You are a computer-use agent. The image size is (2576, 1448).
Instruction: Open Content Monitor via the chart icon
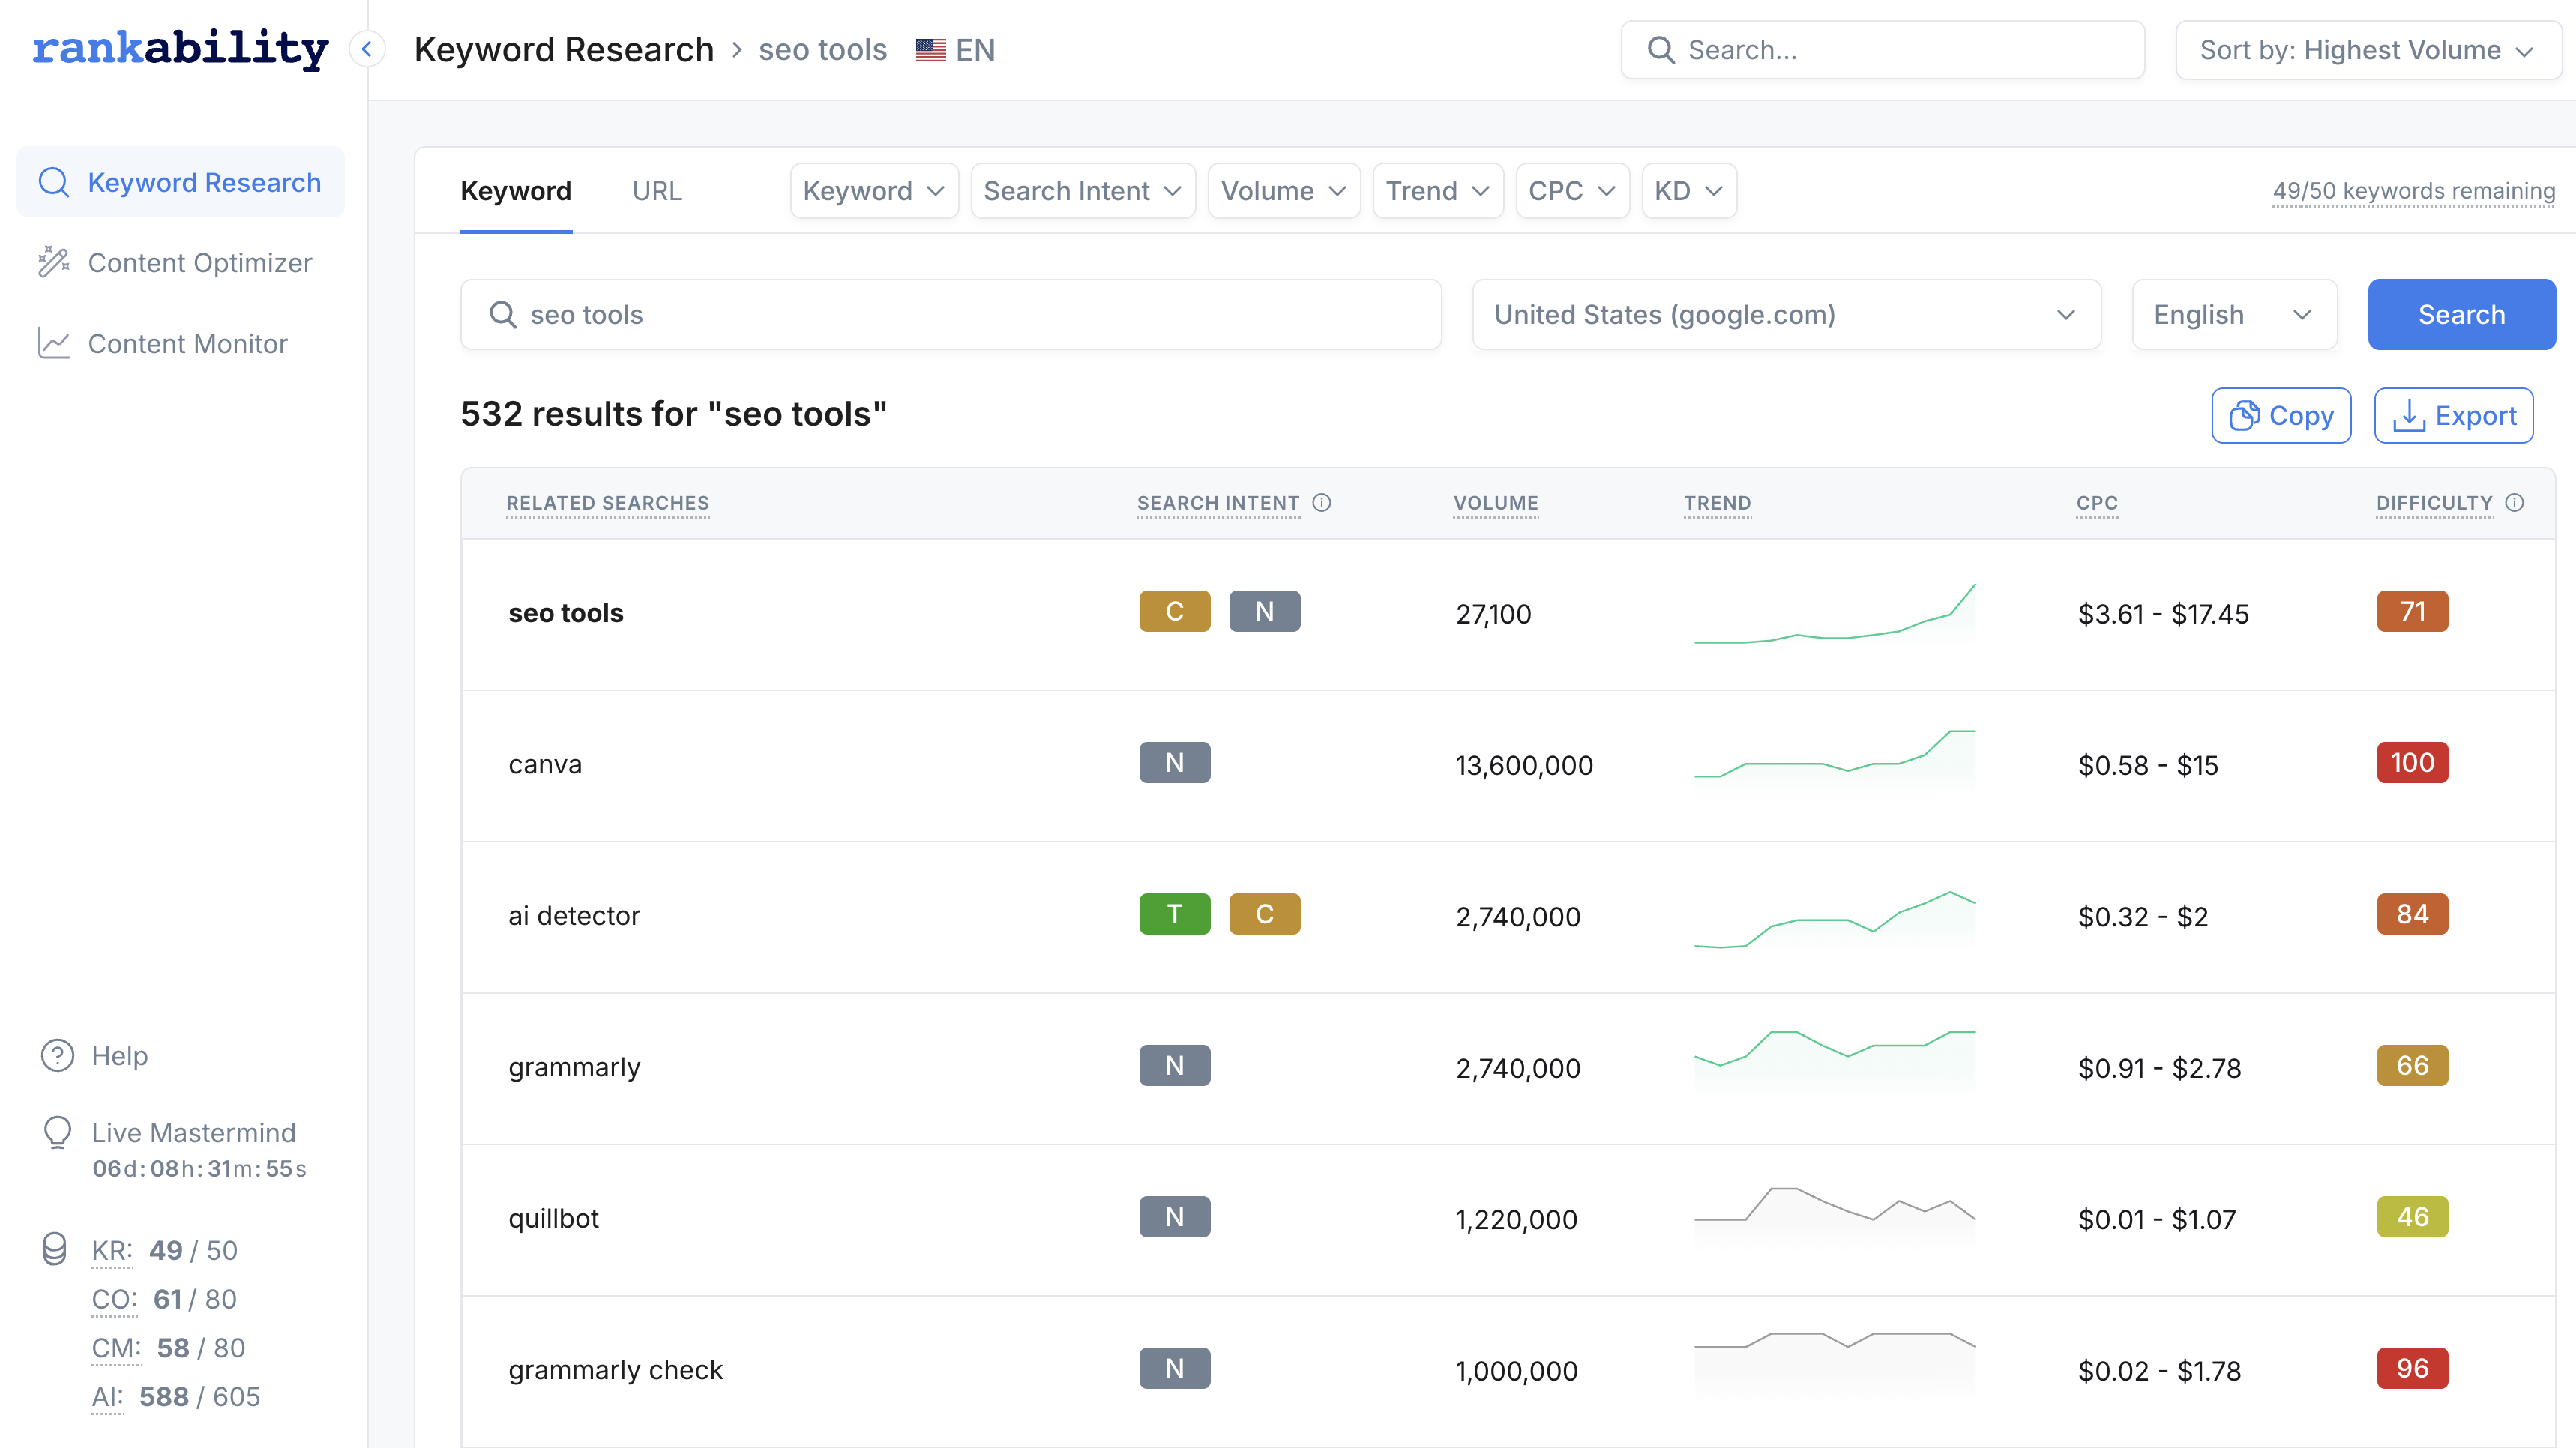click(x=54, y=343)
